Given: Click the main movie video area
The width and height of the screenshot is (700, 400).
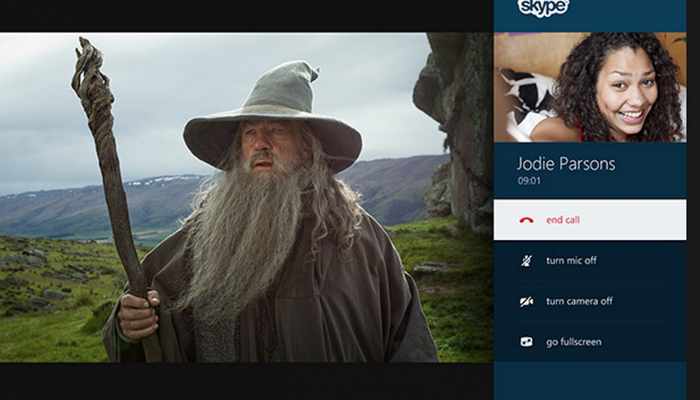Looking at the screenshot, I should tap(246, 197).
